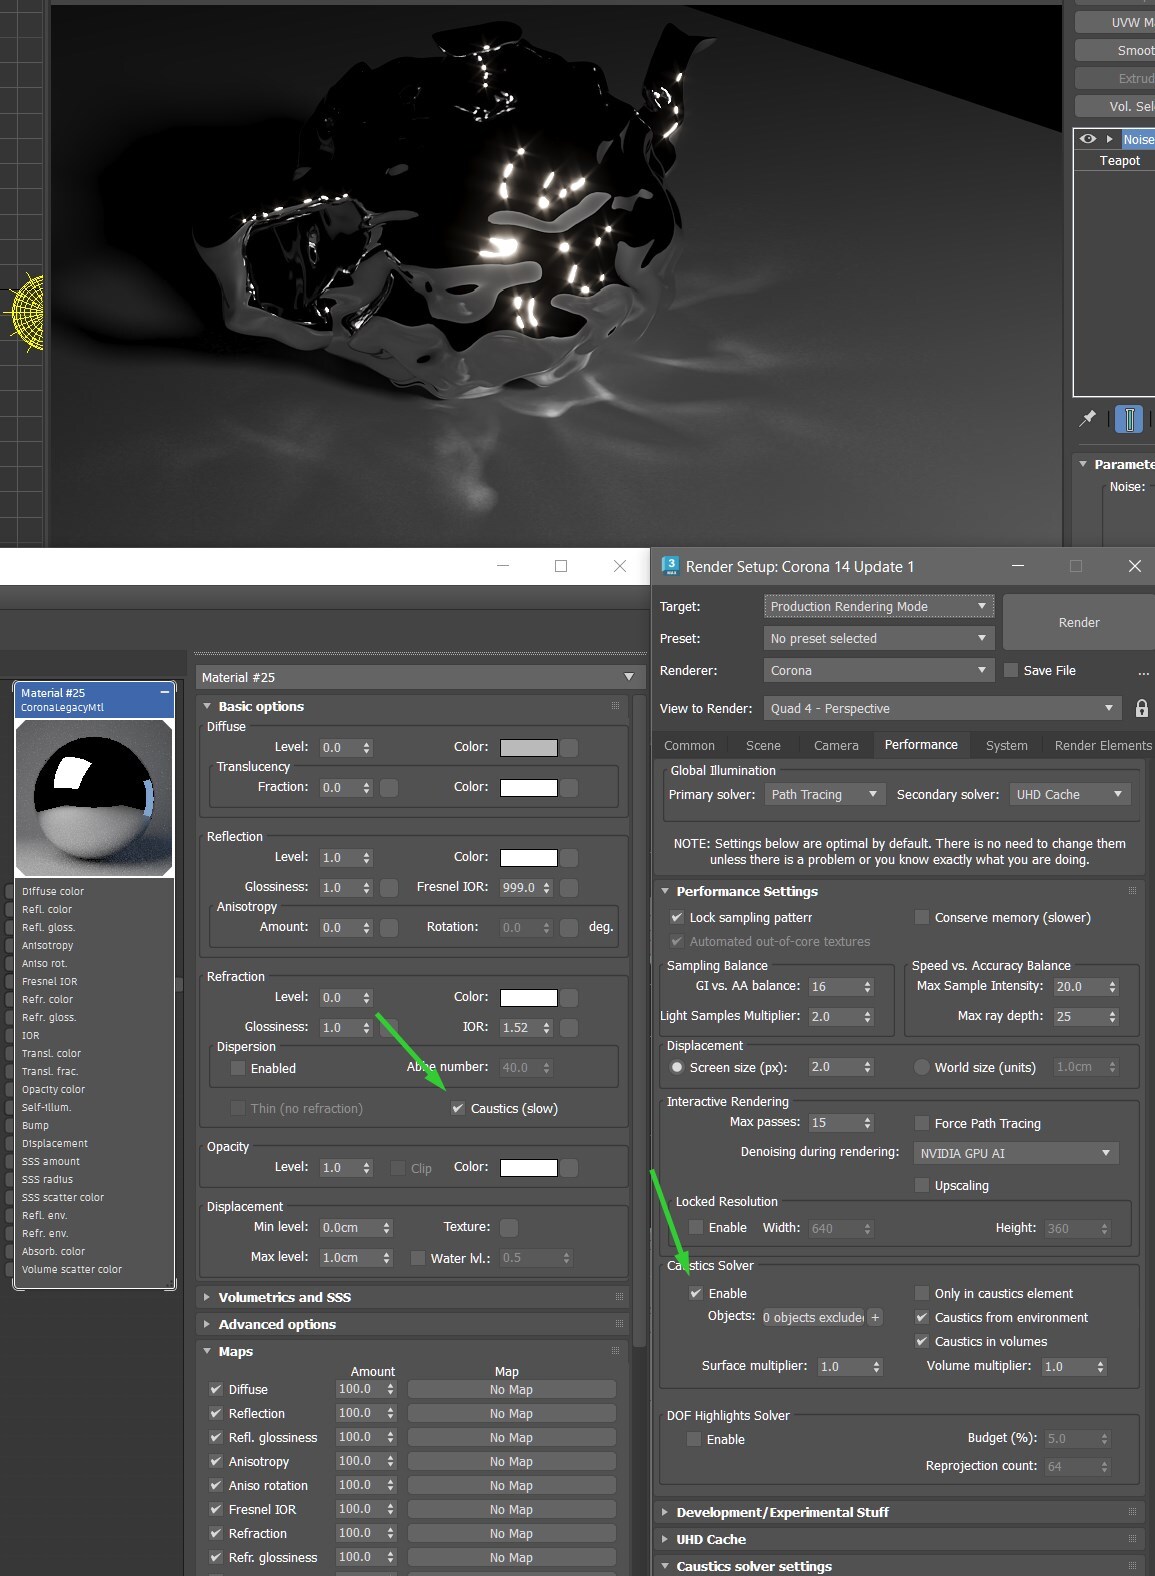1155x1576 pixels.
Task: Click the Reflection No Map button
Action: (x=511, y=1413)
